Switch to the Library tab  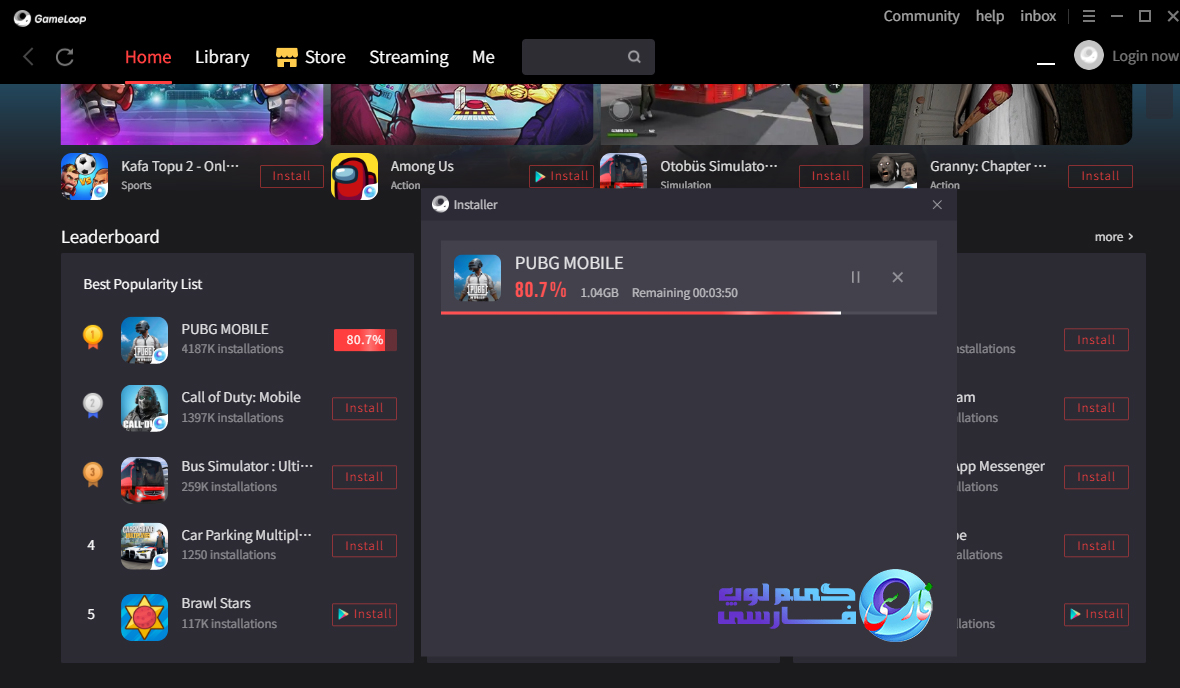pos(222,57)
